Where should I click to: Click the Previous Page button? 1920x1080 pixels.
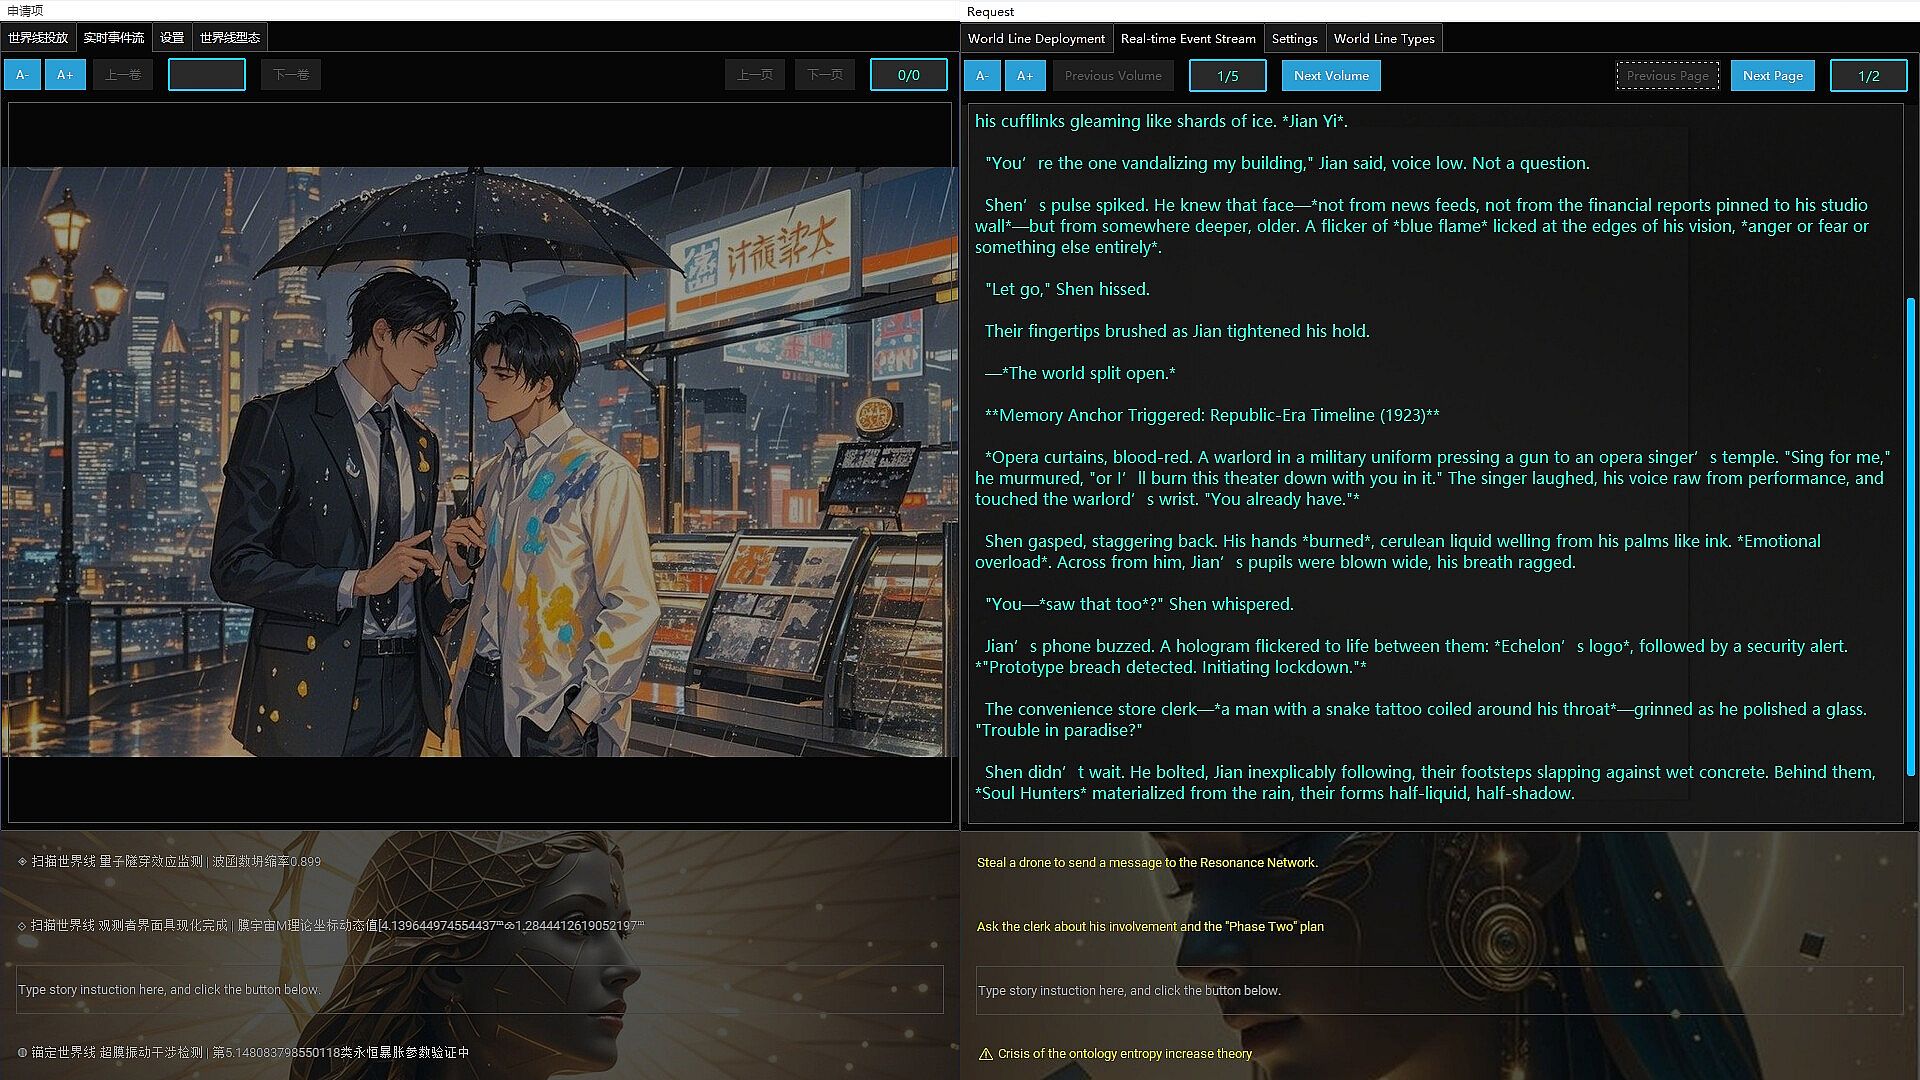[x=1667, y=76]
